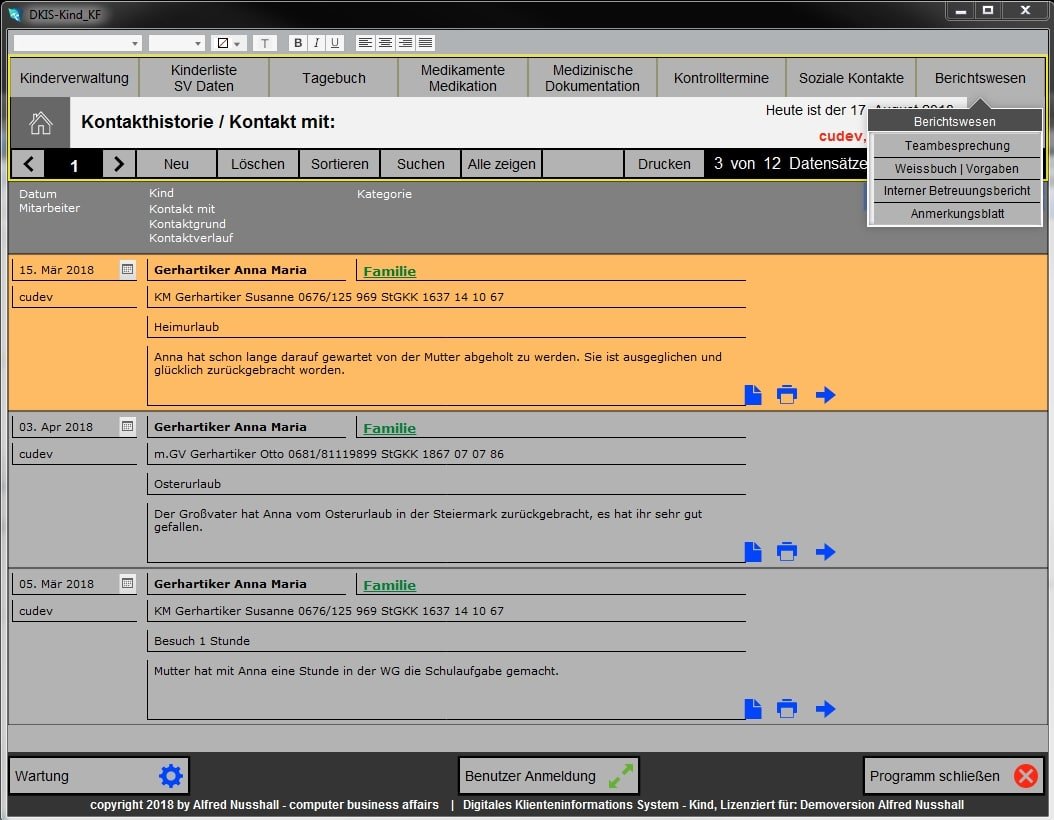Open the Tagebuch tab
Image resolution: width=1054 pixels, height=820 pixels.
coord(334,78)
